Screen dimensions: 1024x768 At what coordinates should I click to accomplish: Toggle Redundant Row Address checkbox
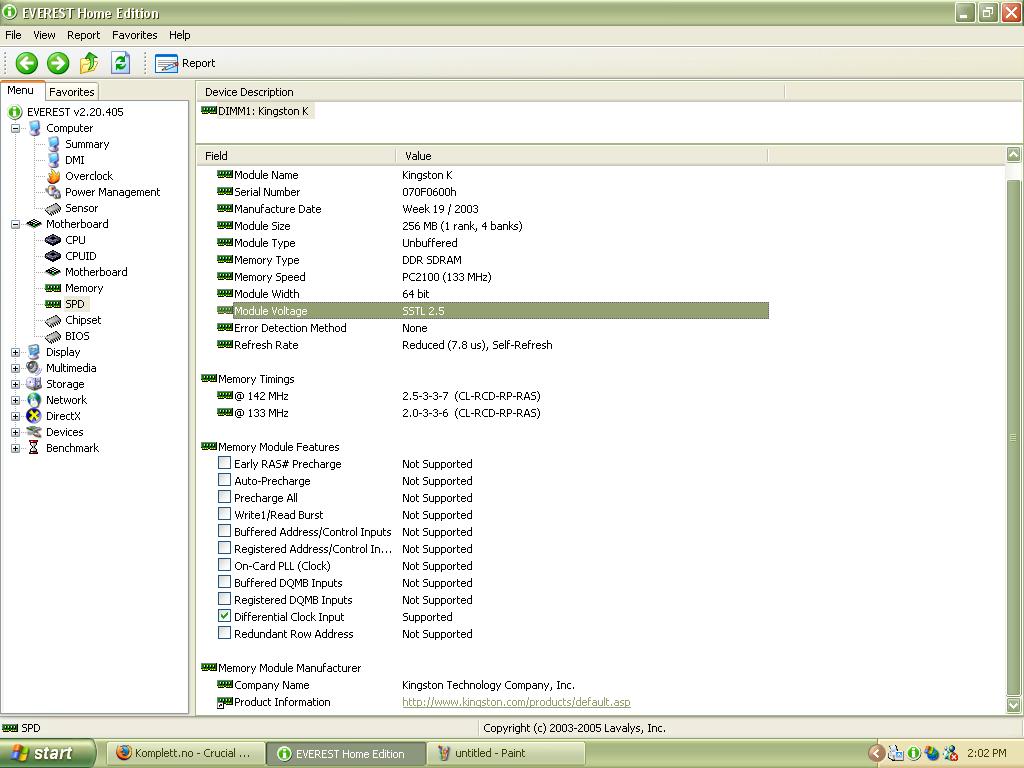[224, 633]
